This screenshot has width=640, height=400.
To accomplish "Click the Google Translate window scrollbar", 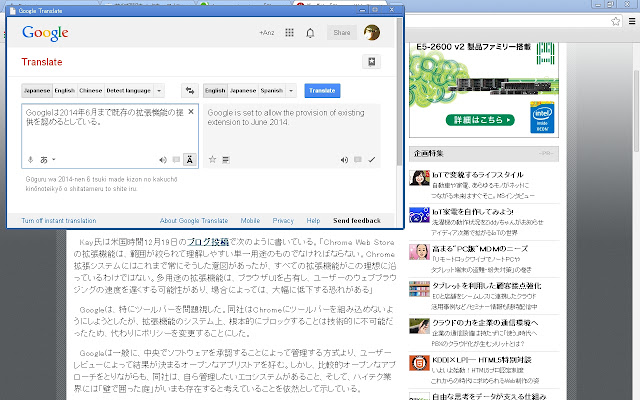I will point(399,92).
